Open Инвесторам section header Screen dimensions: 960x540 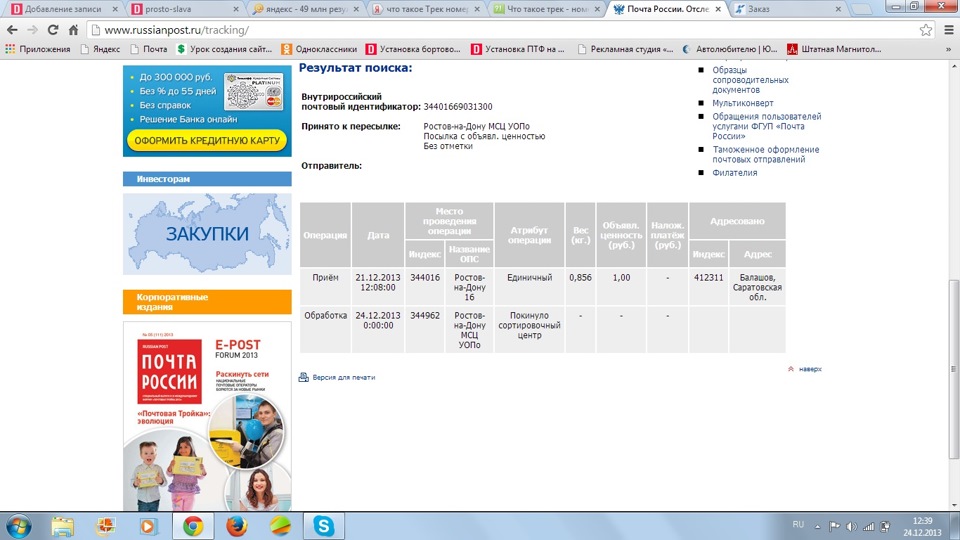(x=207, y=179)
